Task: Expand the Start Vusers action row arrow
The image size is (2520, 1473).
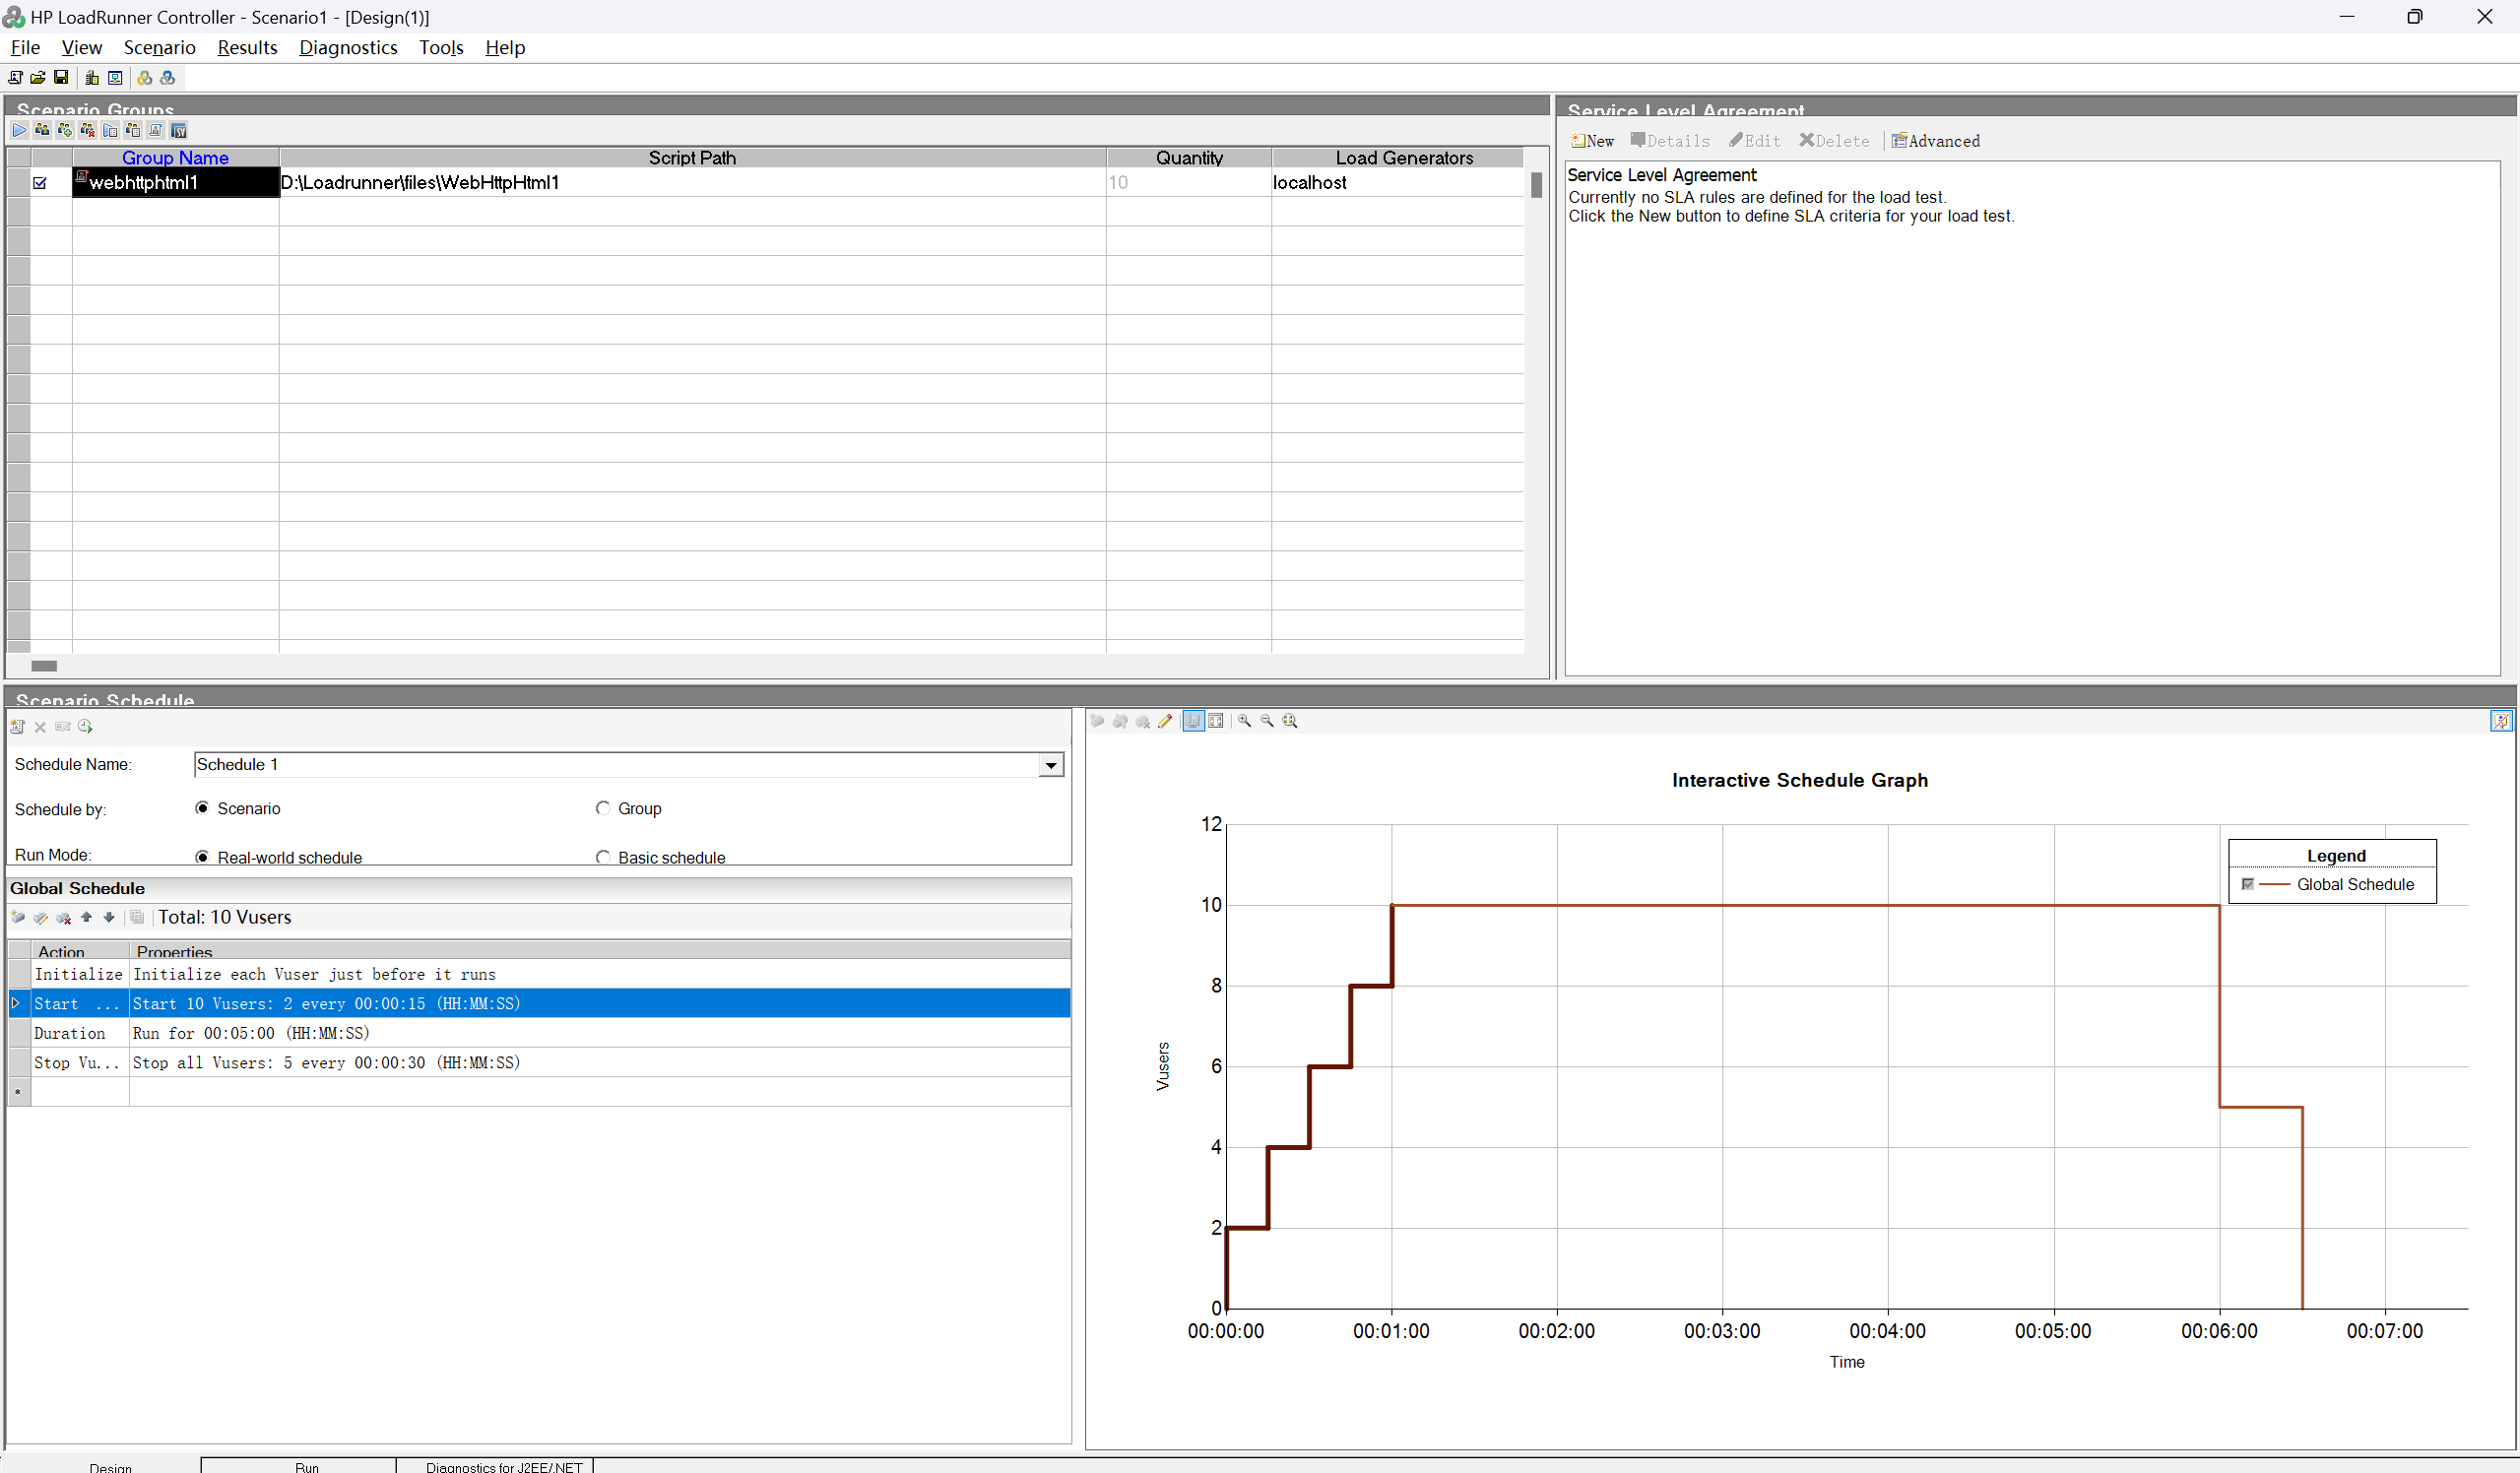Action: click(16, 1003)
